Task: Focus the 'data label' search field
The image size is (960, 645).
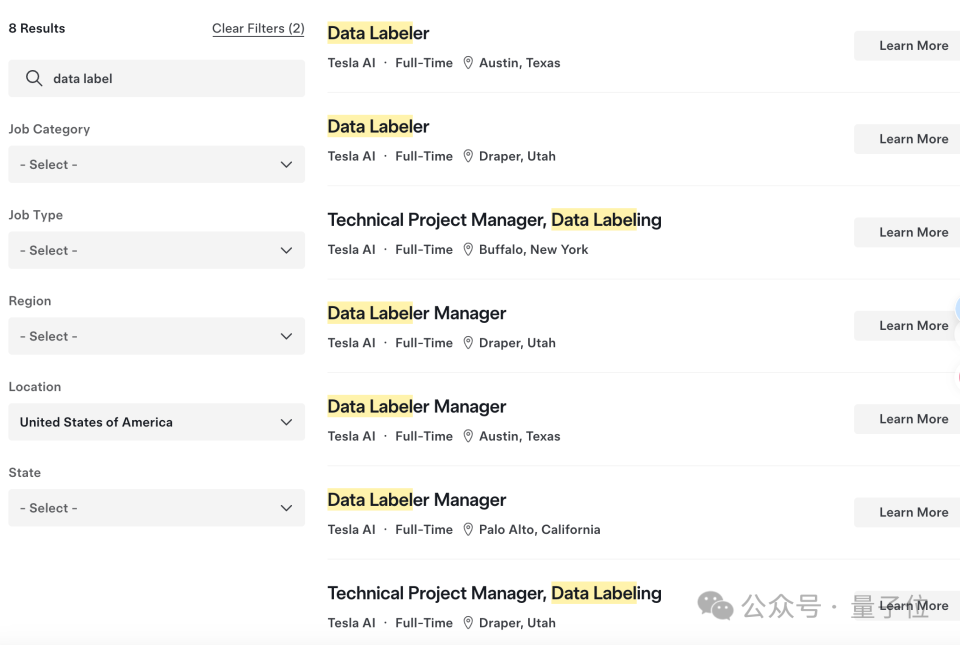Action: 156,78
